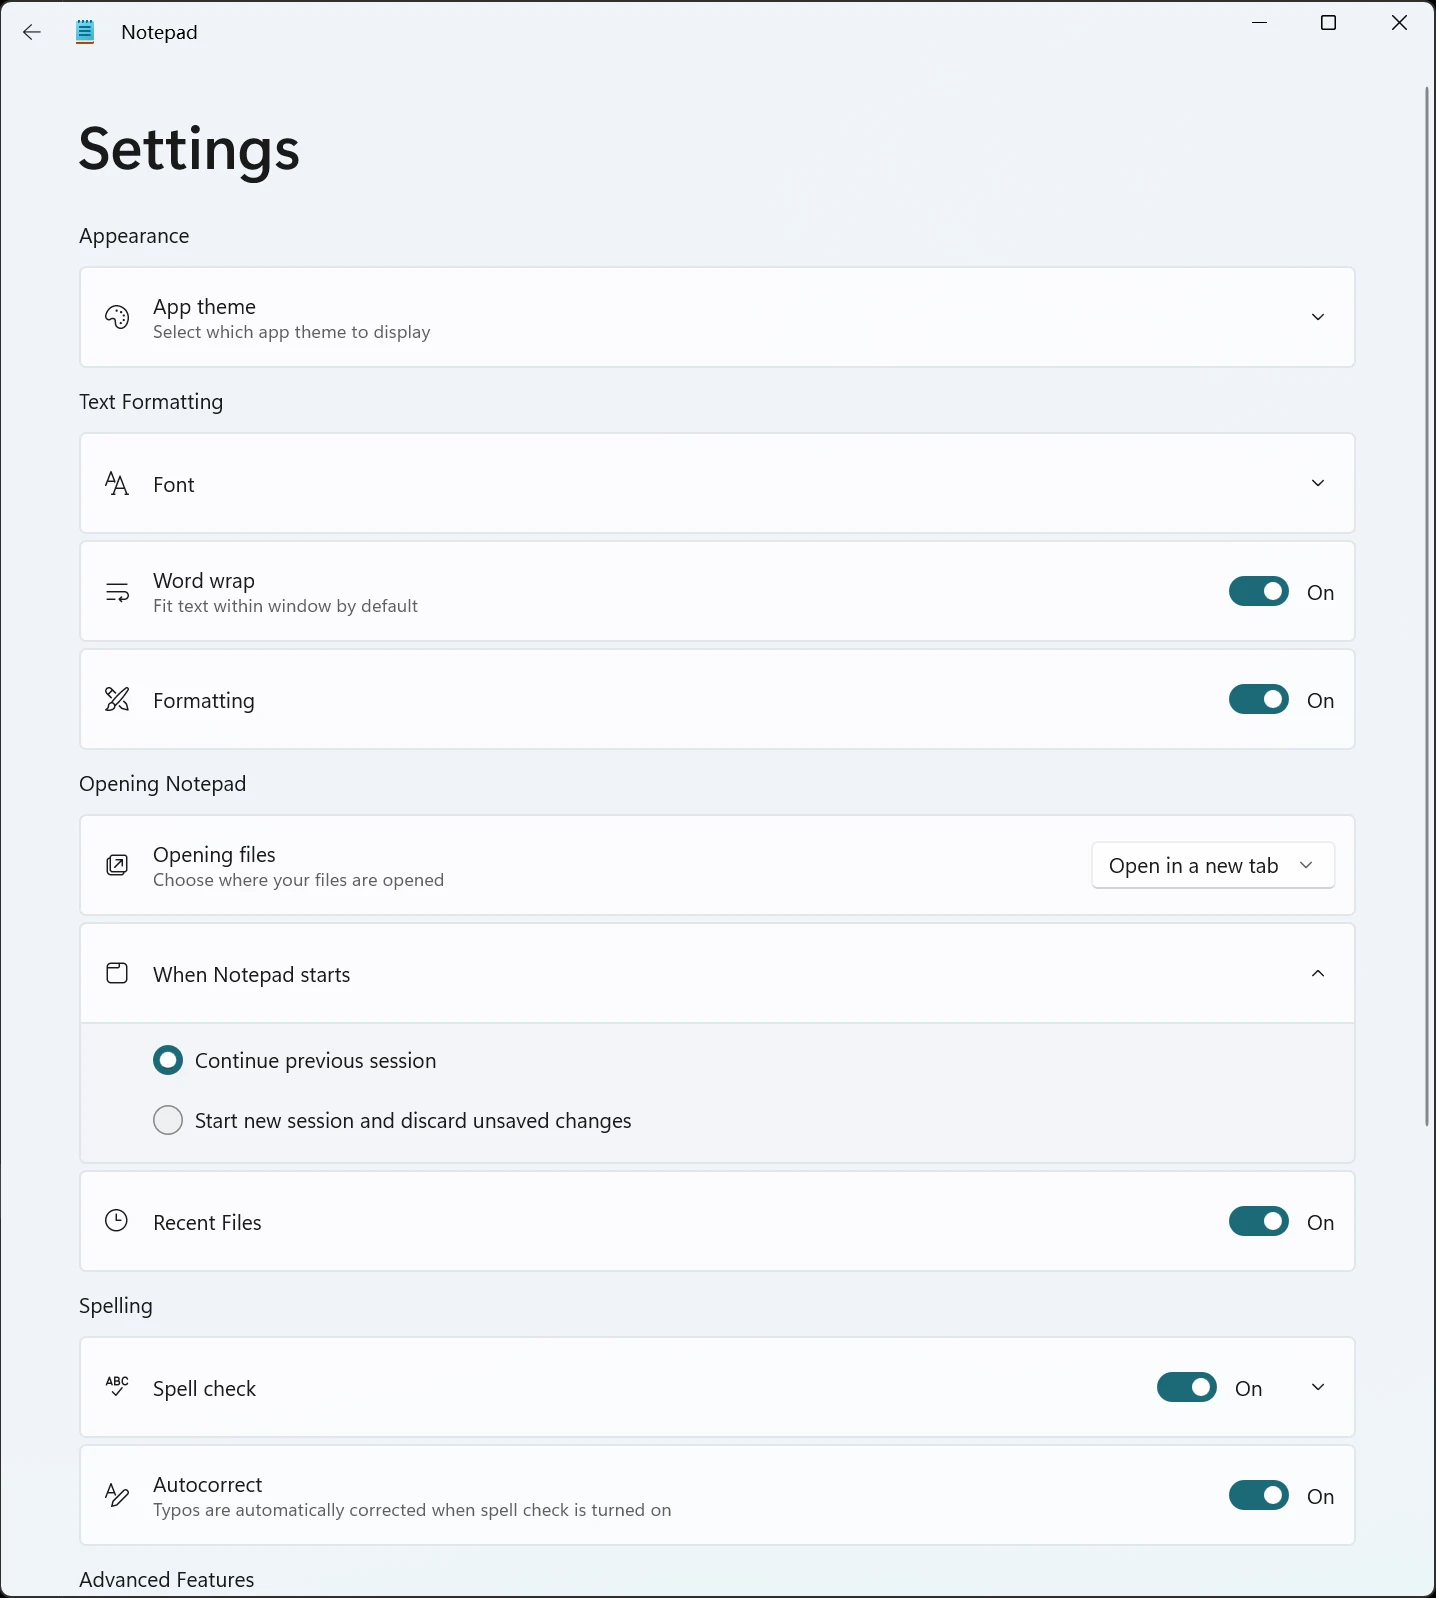1436x1598 pixels.
Task: Click the Notepad app icon in title bar
Action: pos(85,32)
